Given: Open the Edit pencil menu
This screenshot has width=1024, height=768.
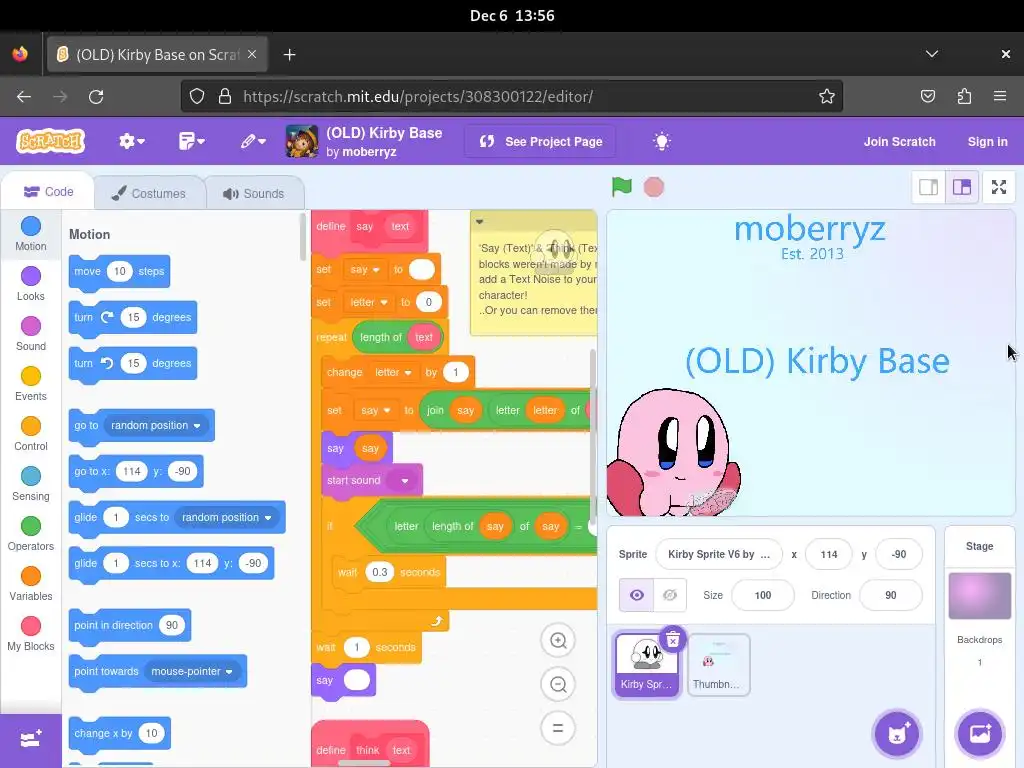Looking at the screenshot, I should pos(253,141).
